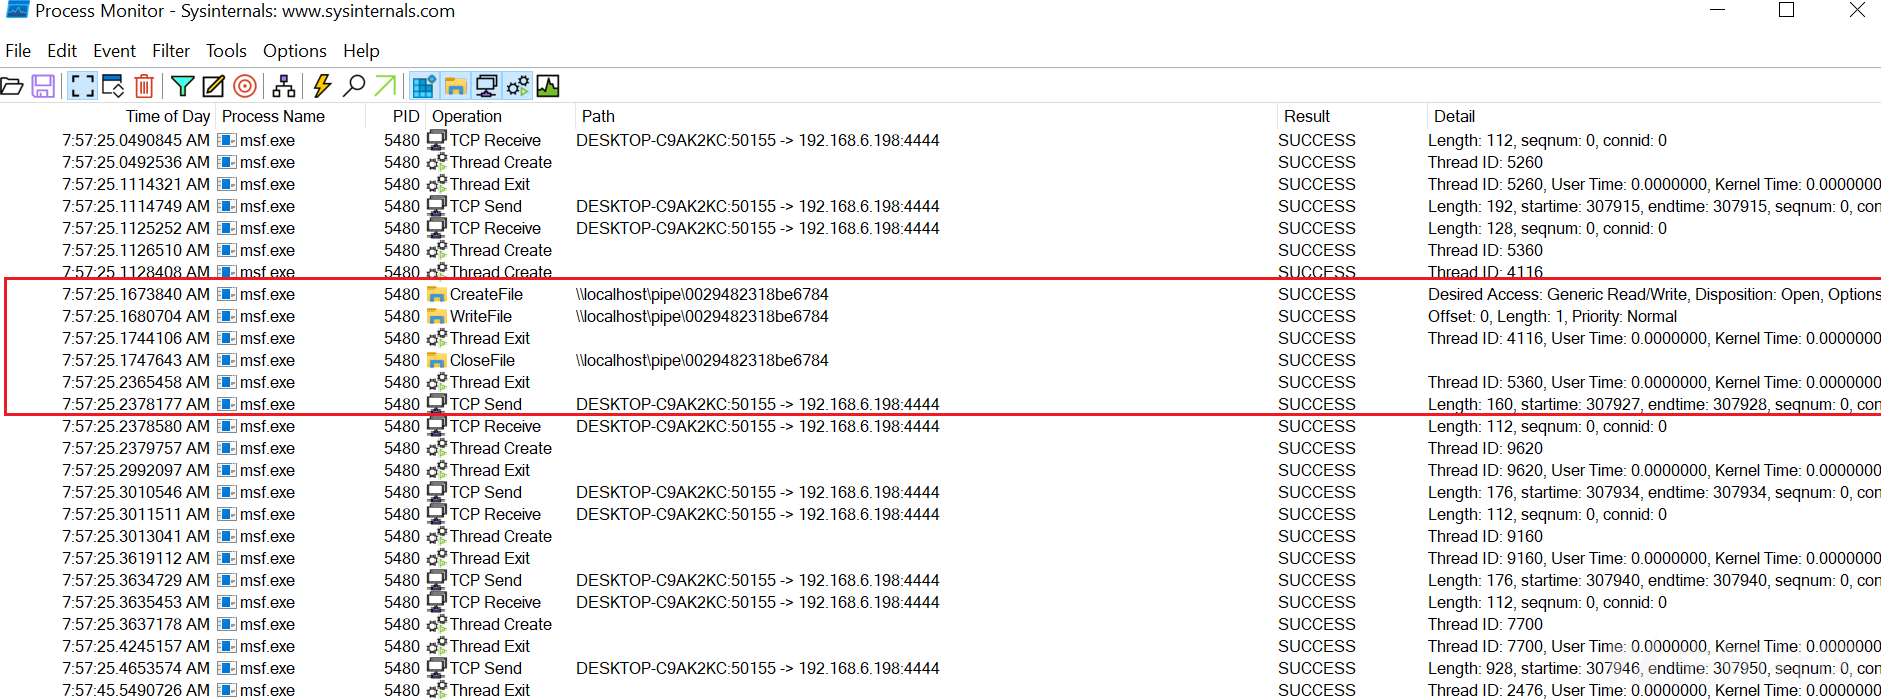Click the green Jump To arrow icon

pos(385,86)
